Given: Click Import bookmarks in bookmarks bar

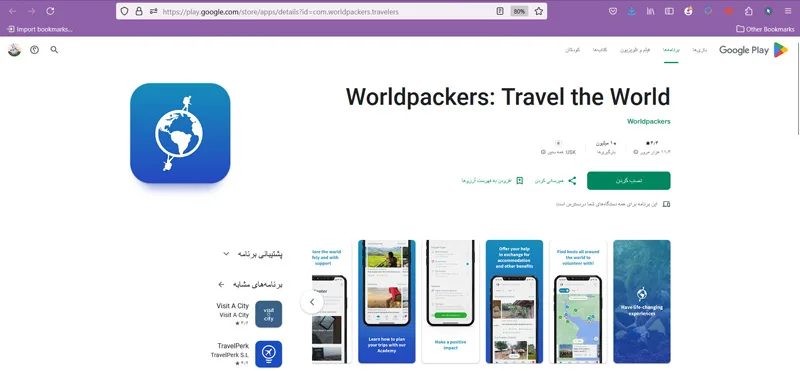Looking at the screenshot, I should point(39,29).
